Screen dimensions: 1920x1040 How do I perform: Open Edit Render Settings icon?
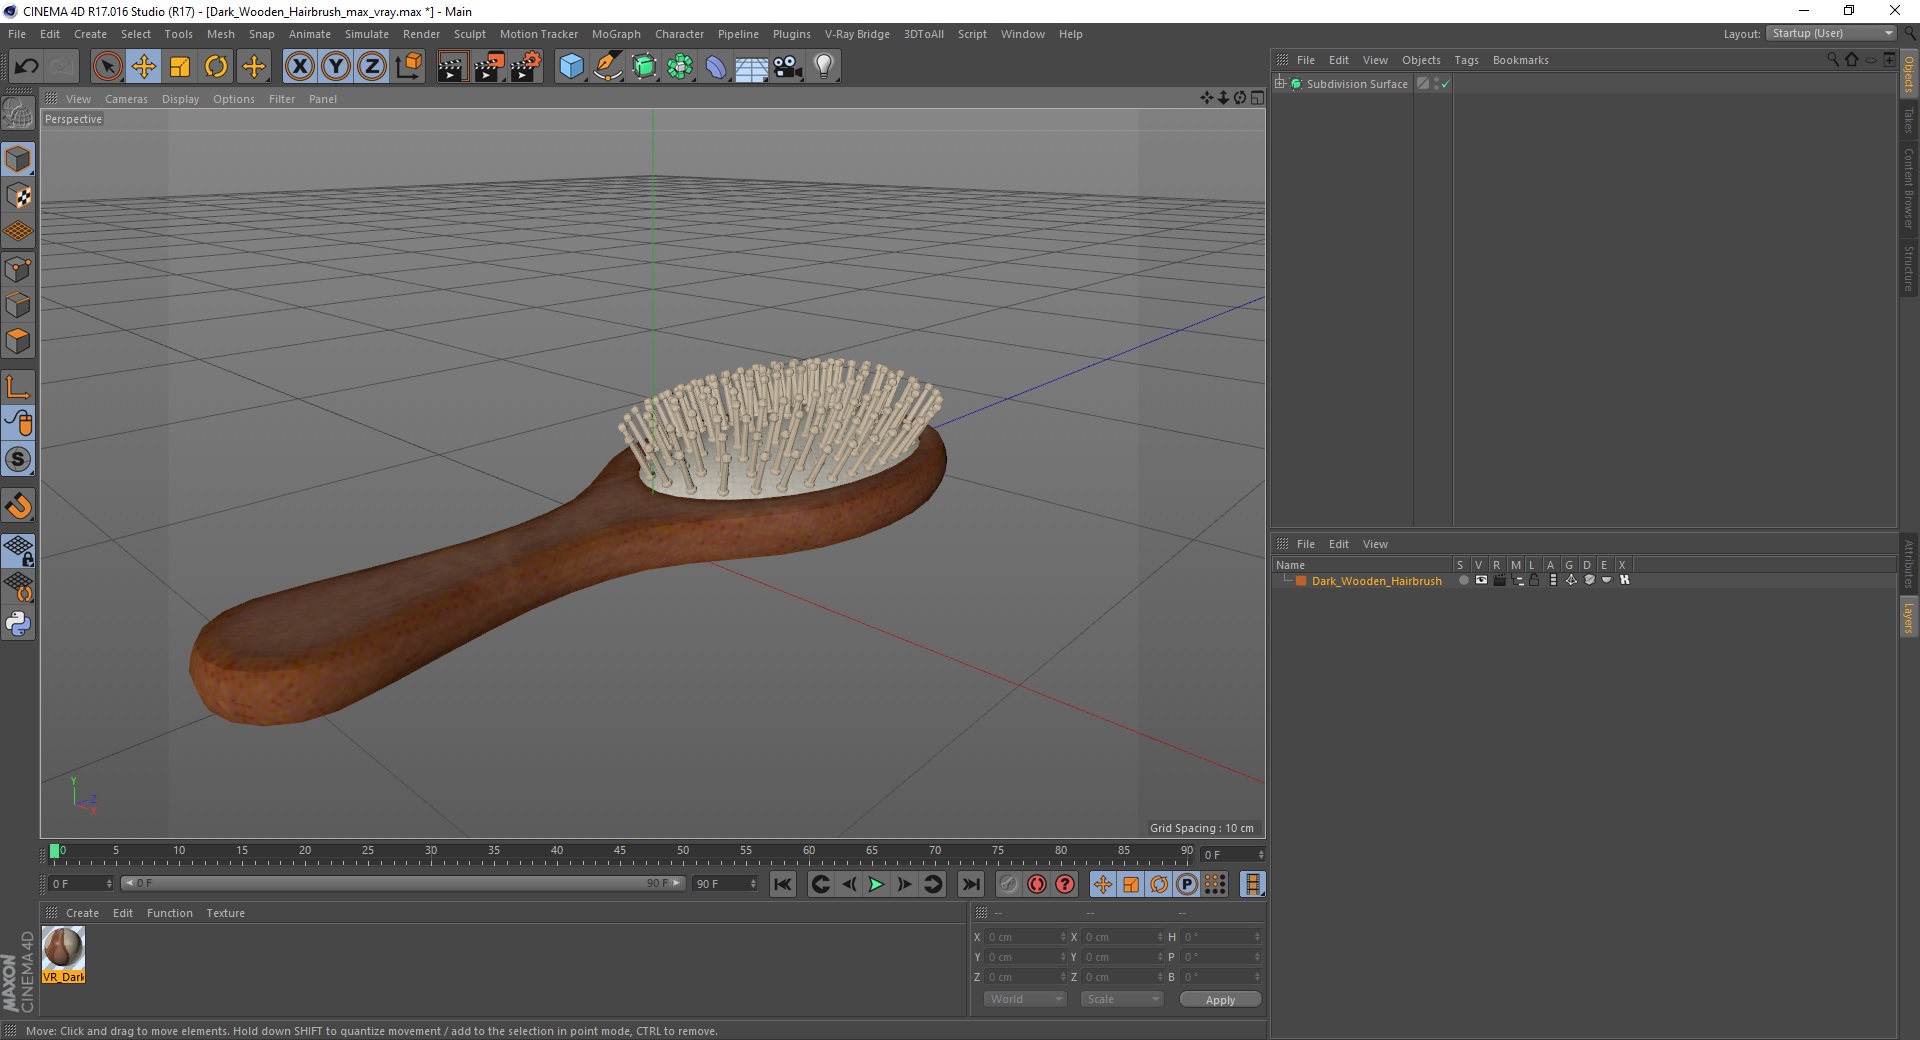pyautogui.click(x=525, y=67)
